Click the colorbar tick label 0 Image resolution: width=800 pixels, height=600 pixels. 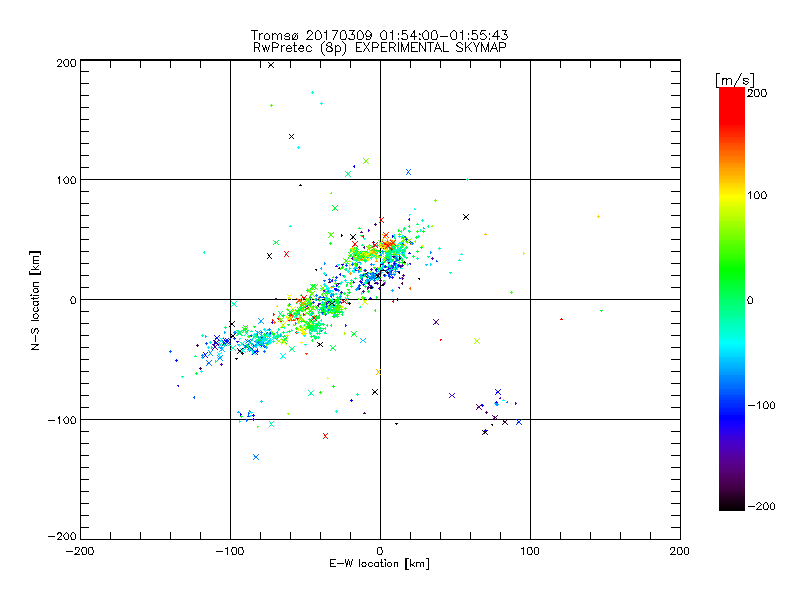[750, 301]
